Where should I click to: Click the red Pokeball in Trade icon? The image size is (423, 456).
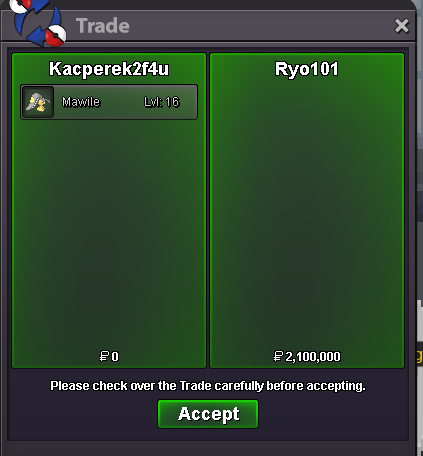tap(55, 35)
